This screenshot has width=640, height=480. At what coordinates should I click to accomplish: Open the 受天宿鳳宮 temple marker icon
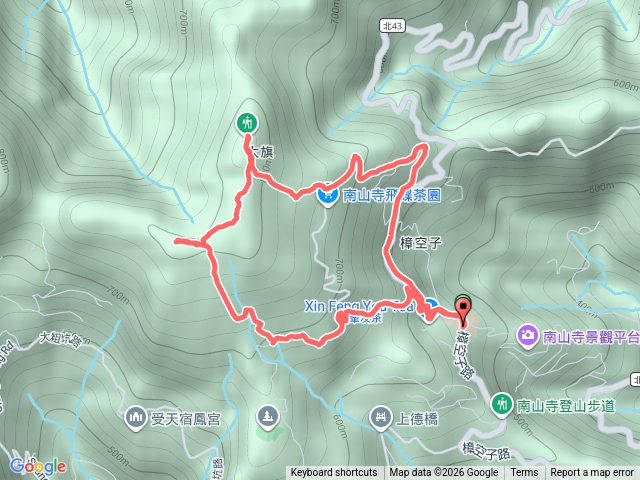(135, 418)
